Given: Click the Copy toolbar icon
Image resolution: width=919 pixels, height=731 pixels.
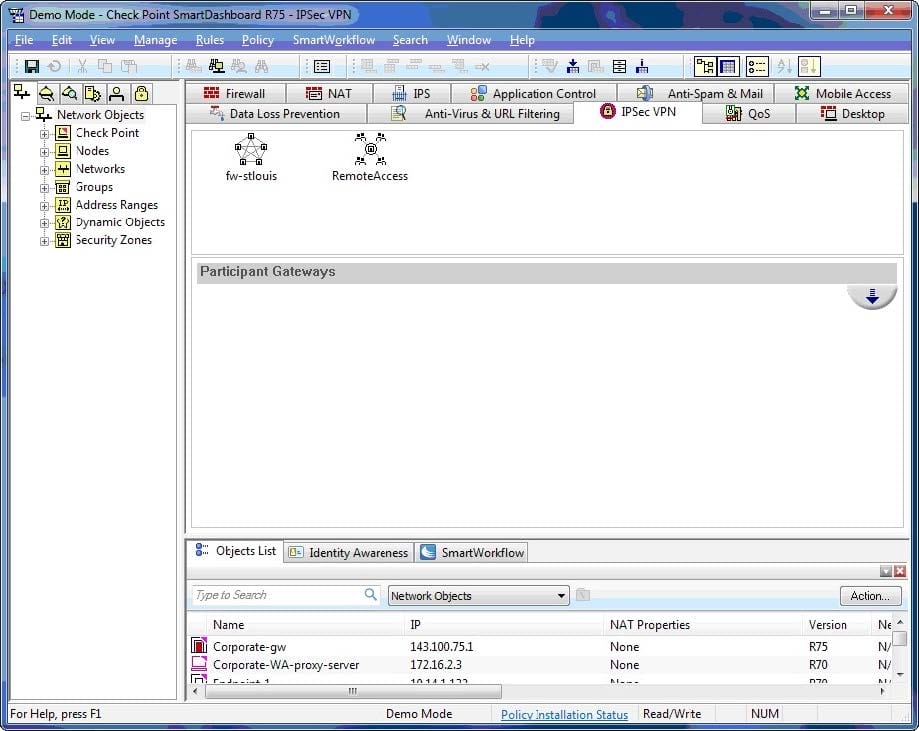Looking at the screenshot, I should [x=105, y=66].
